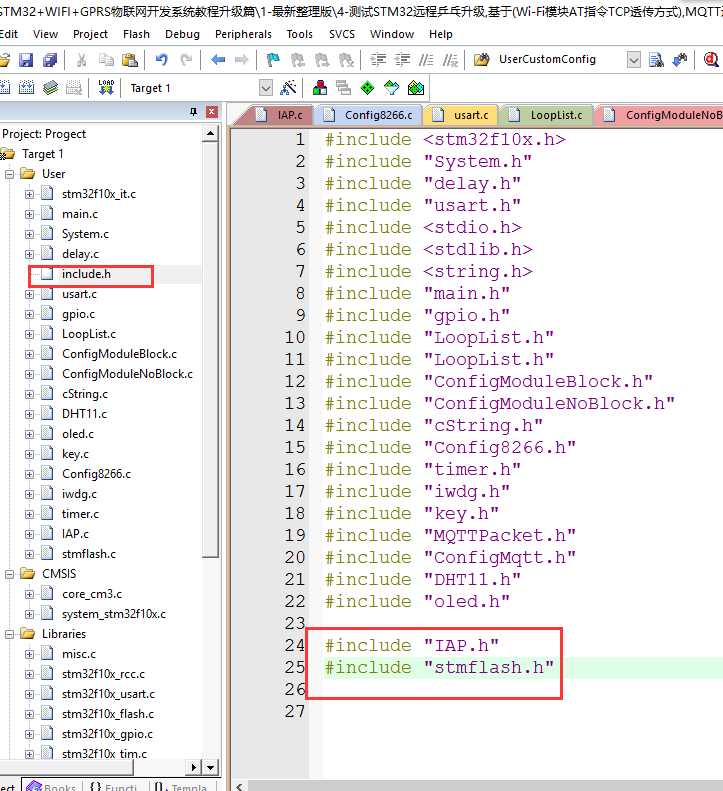Open the Project menu
Viewport: 723px width, 791px height.
[x=90, y=34]
